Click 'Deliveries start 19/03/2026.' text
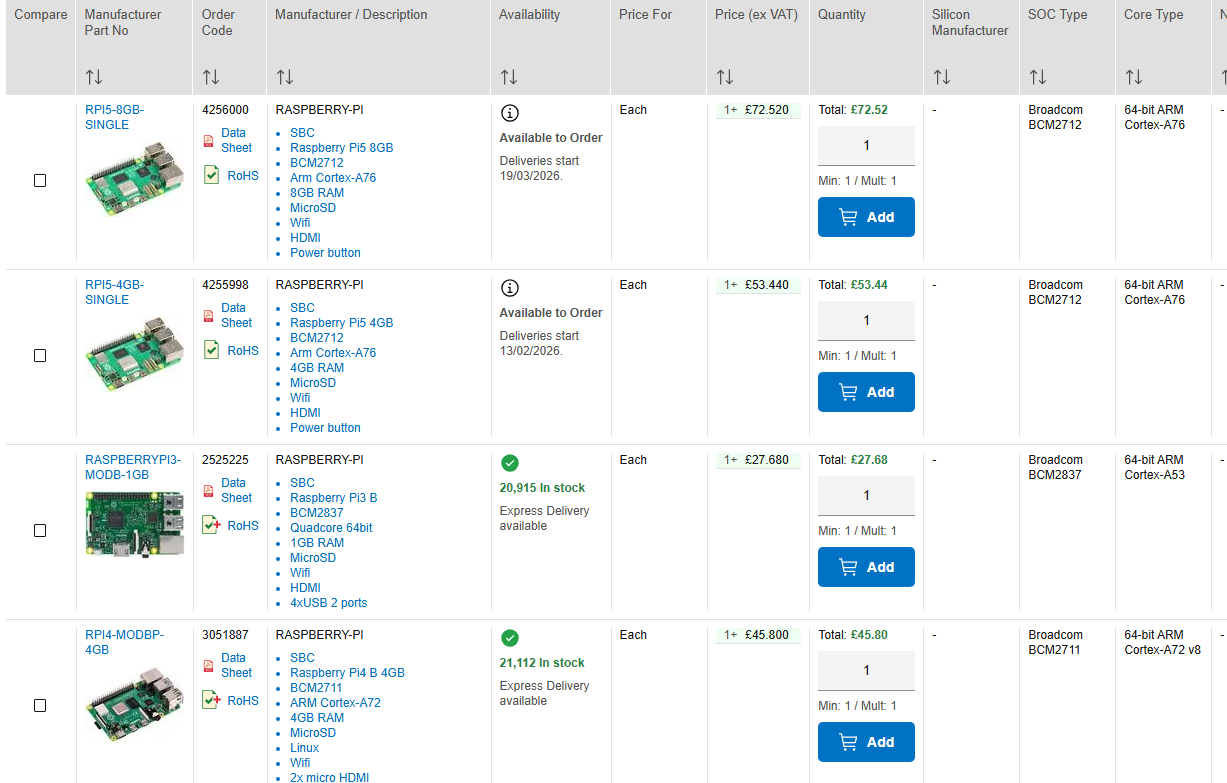Viewport: 1227px width, 783px height. [x=539, y=168]
